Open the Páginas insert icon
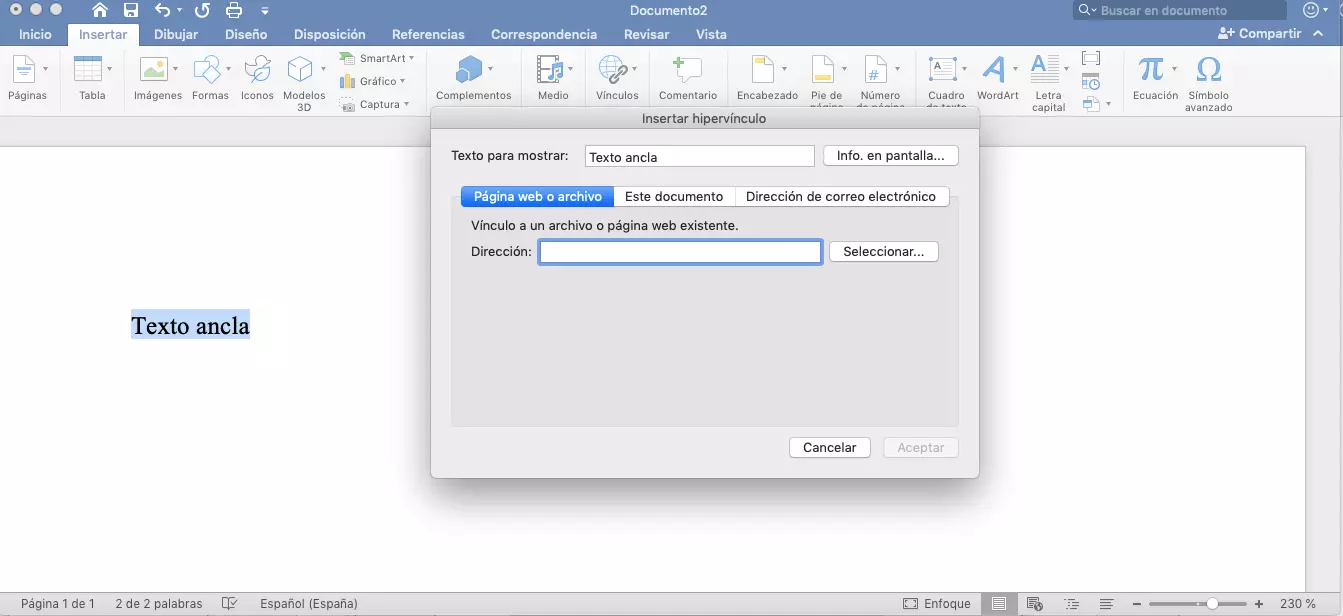This screenshot has width=1343, height=616. point(23,69)
